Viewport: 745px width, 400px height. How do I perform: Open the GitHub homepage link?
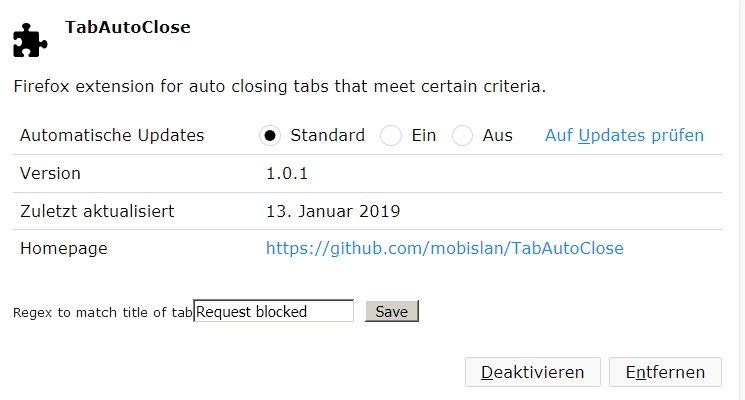444,248
